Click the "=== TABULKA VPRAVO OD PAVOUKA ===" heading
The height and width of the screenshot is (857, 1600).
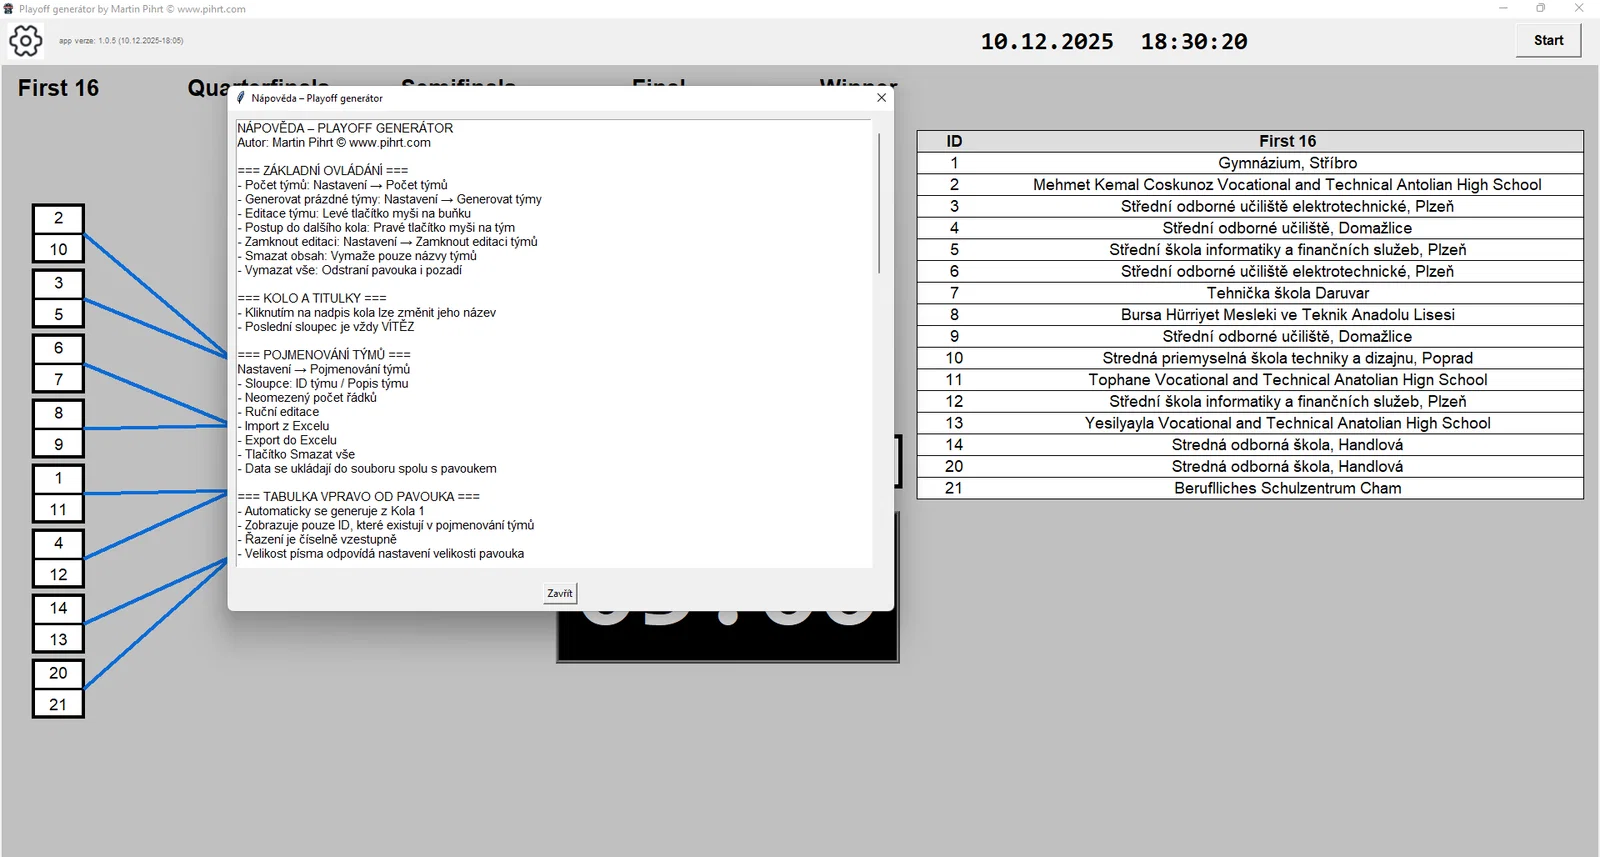tap(358, 497)
